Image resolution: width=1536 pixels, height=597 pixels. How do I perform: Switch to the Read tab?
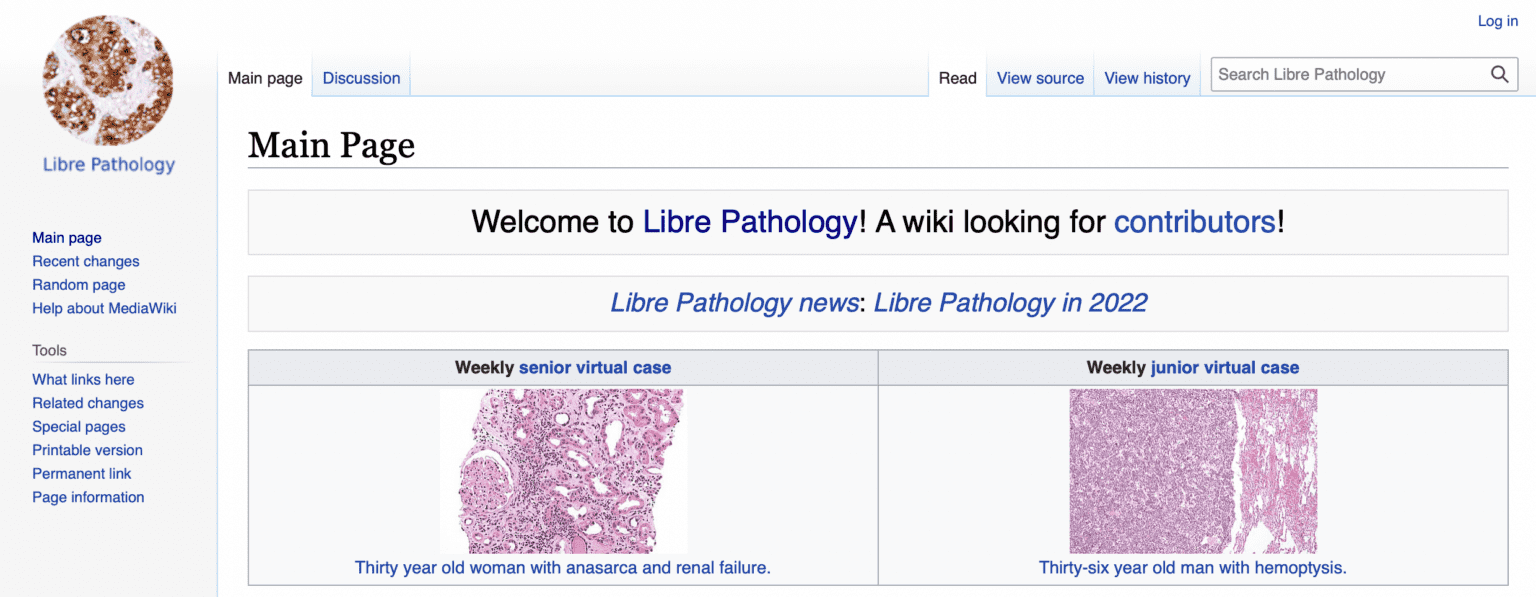(957, 78)
